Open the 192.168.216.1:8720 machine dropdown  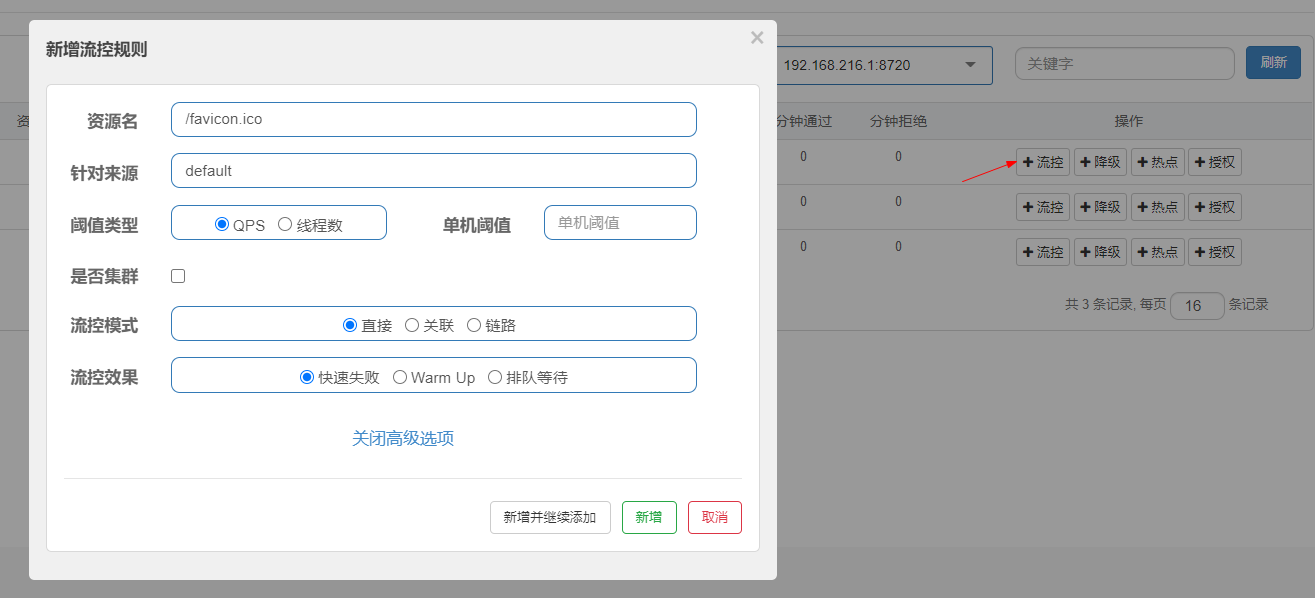coord(884,65)
